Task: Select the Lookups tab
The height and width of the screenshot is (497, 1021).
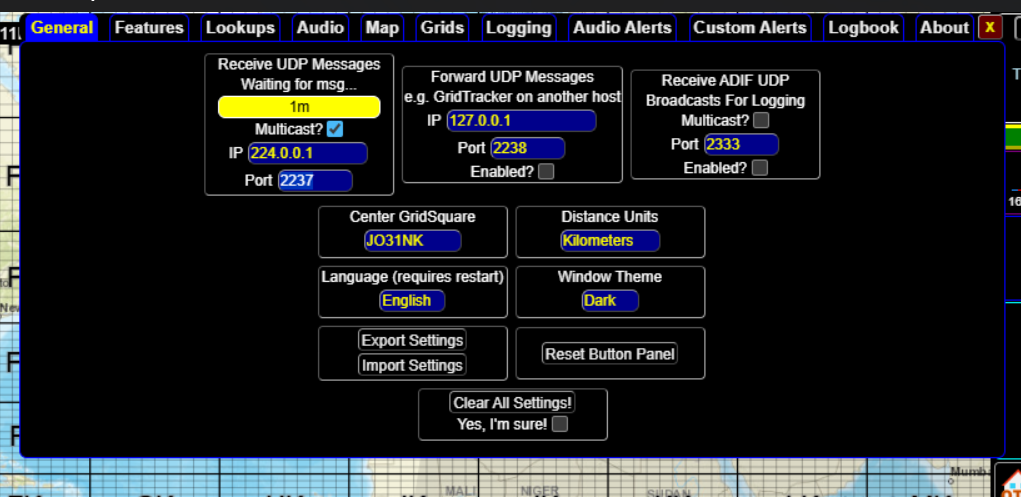Action: 240,28
